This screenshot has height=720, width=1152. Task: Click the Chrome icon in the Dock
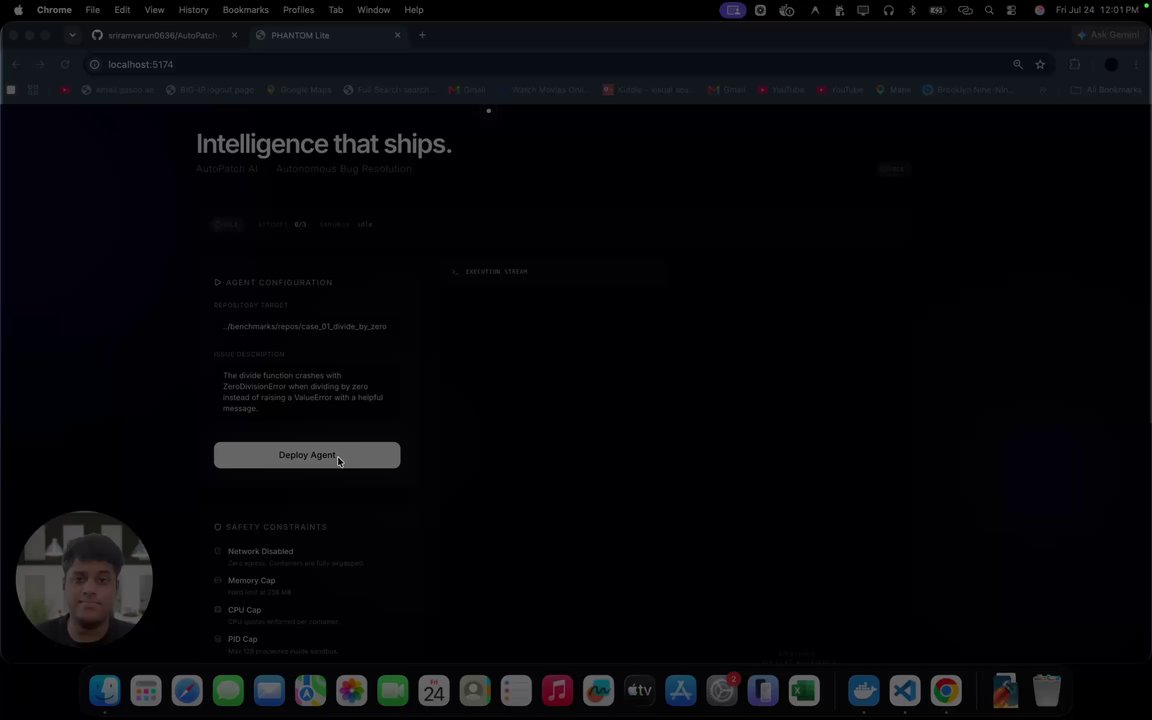click(x=946, y=691)
